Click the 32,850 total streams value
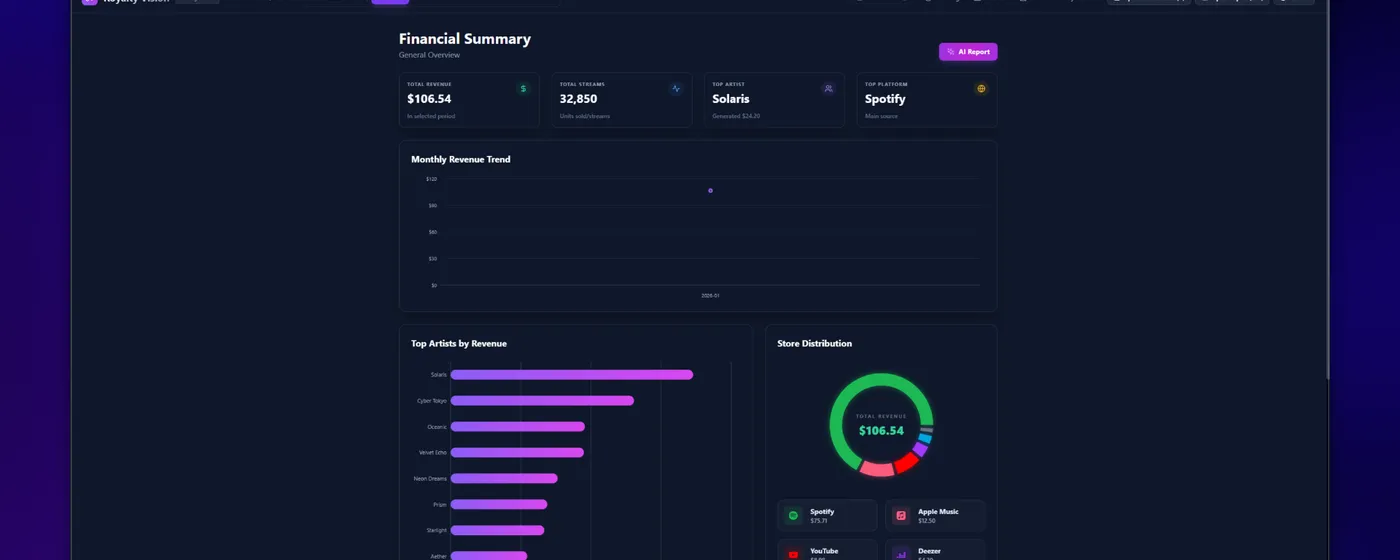Image resolution: width=1400 pixels, height=560 pixels. [578, 99]
